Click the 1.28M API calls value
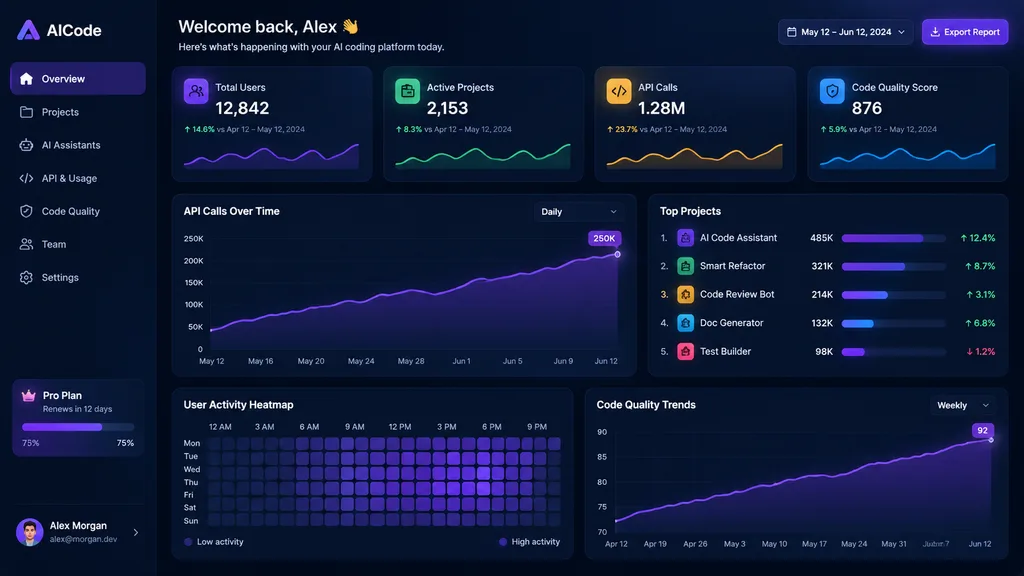 pos(662,108)
